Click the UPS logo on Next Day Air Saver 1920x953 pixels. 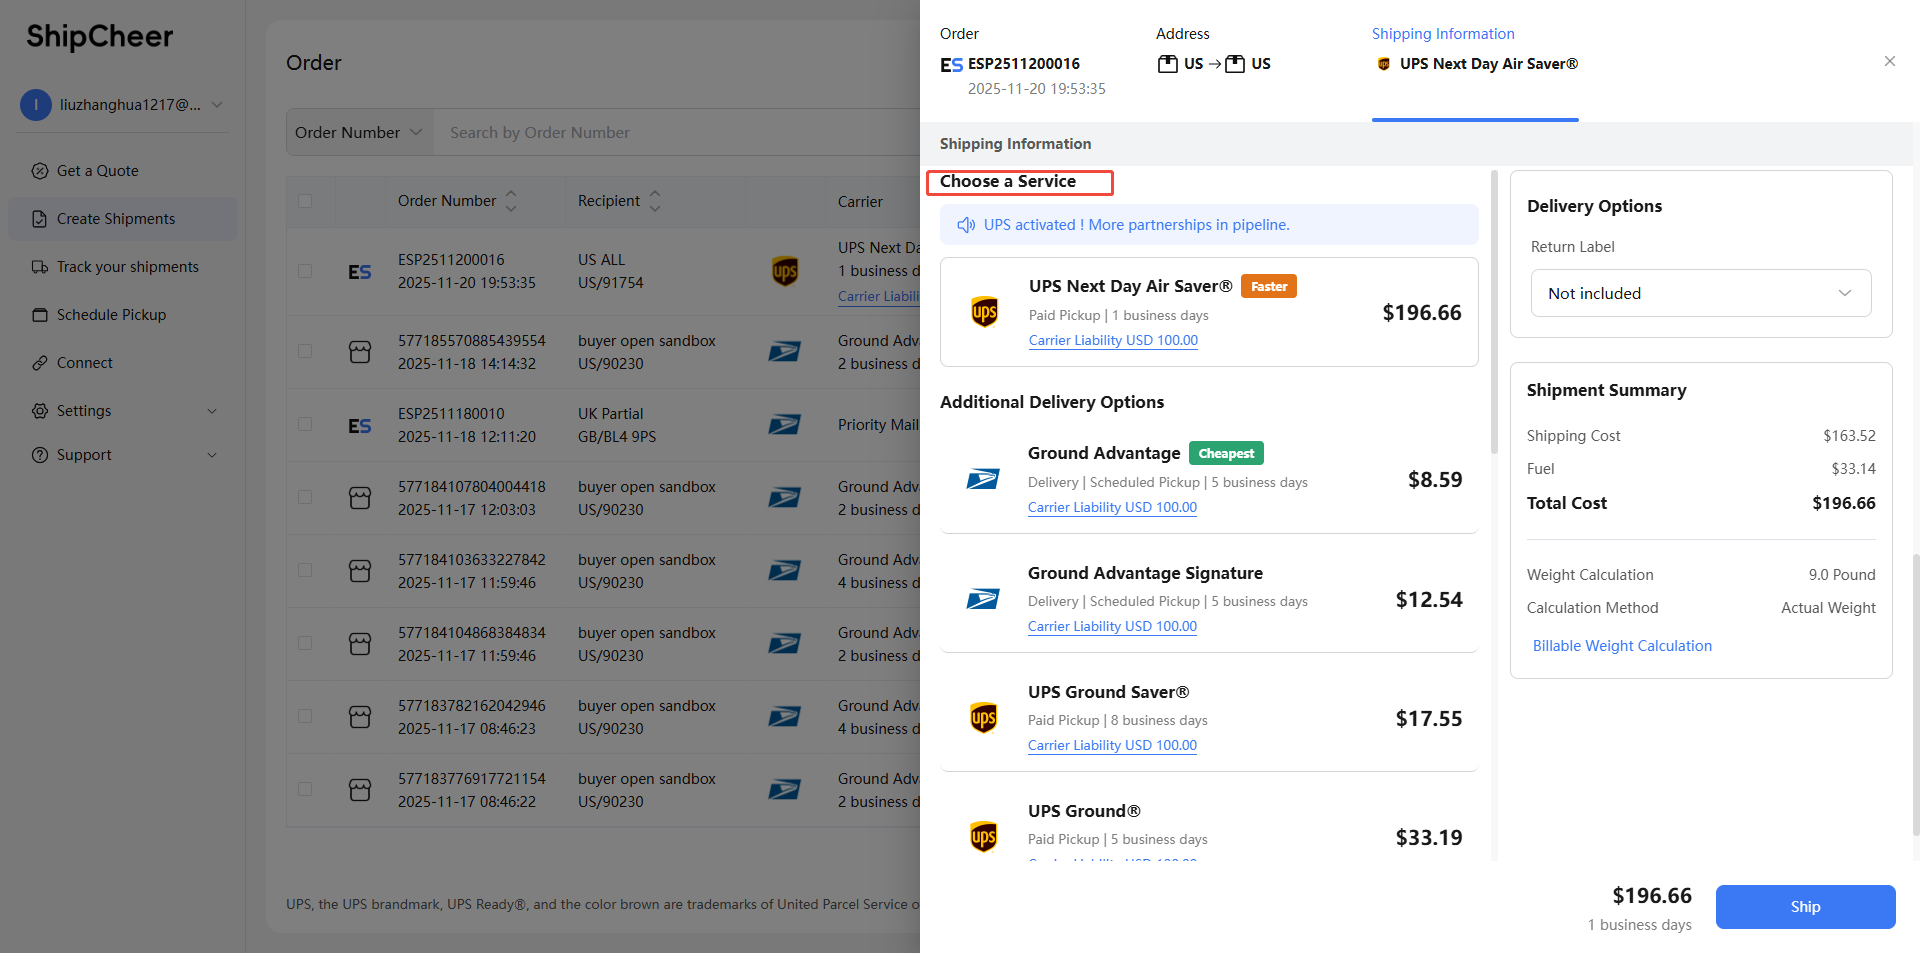[985, 312]
